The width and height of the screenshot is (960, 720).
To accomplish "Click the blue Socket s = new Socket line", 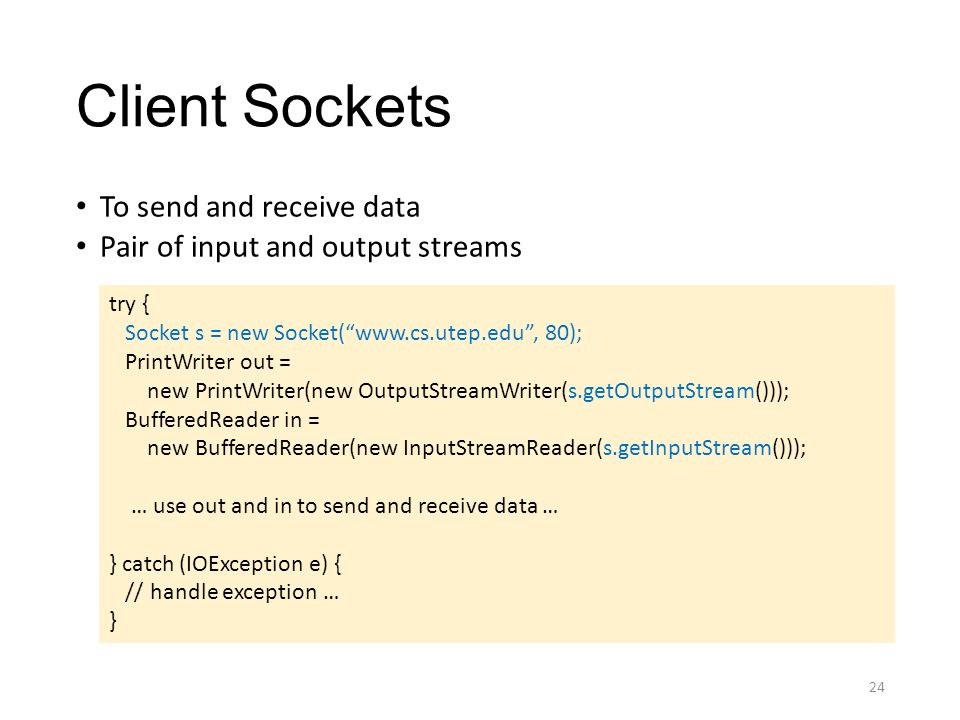I will coord(353,332).
